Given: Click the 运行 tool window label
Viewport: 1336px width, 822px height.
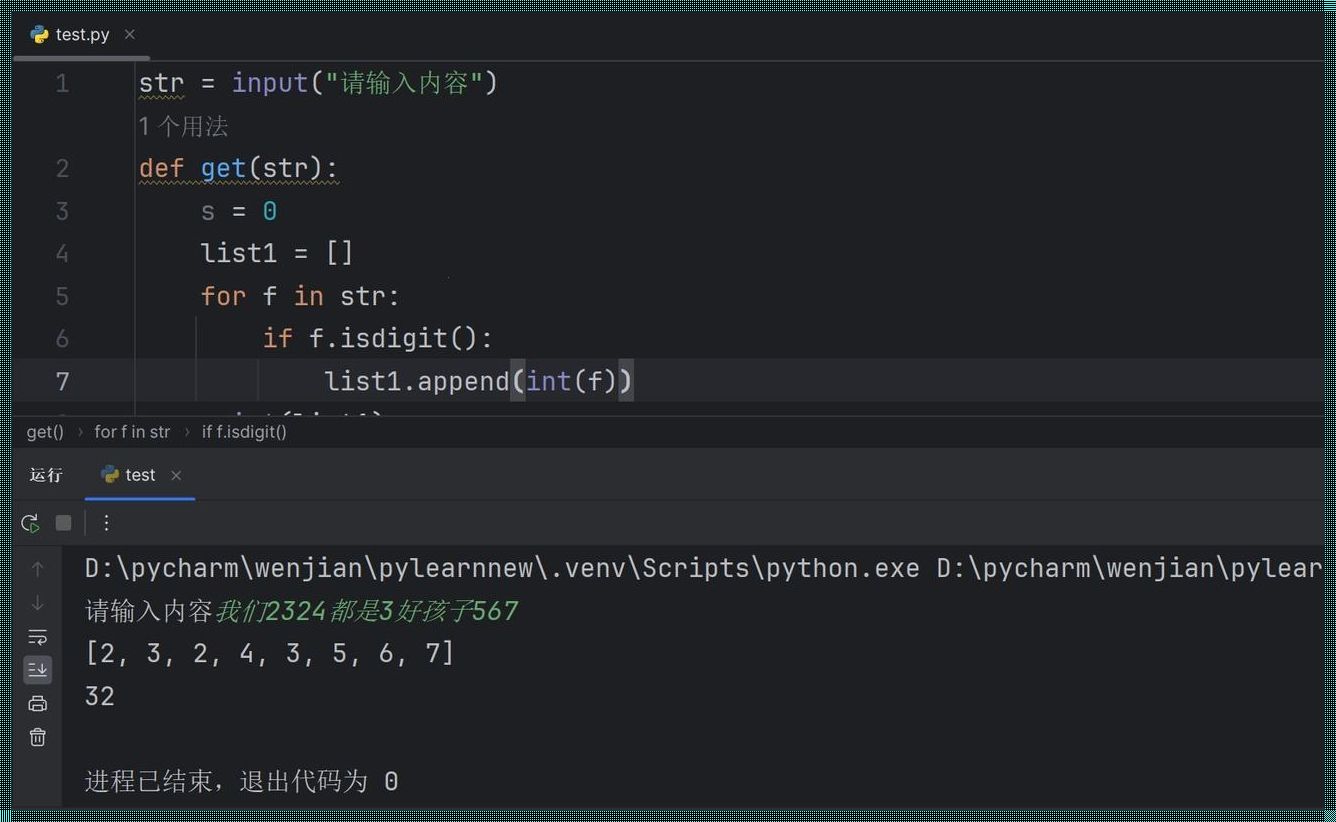Looking at the screenshot, I should point(46,475).
